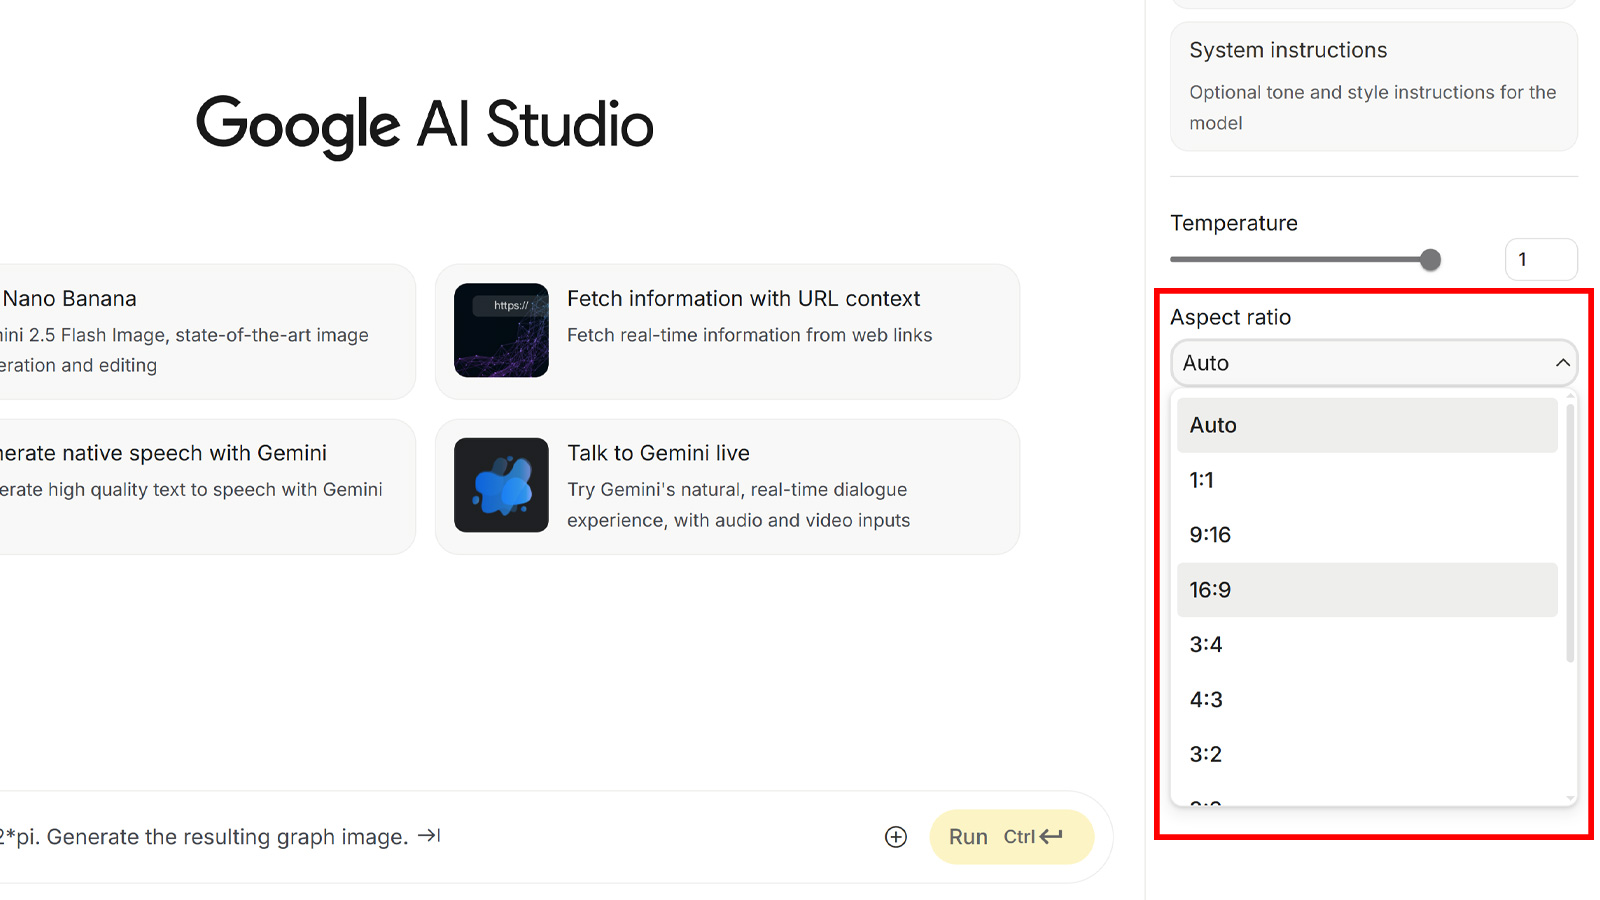
Task: Click the Temperature value input field
Action: [1540, 260]
